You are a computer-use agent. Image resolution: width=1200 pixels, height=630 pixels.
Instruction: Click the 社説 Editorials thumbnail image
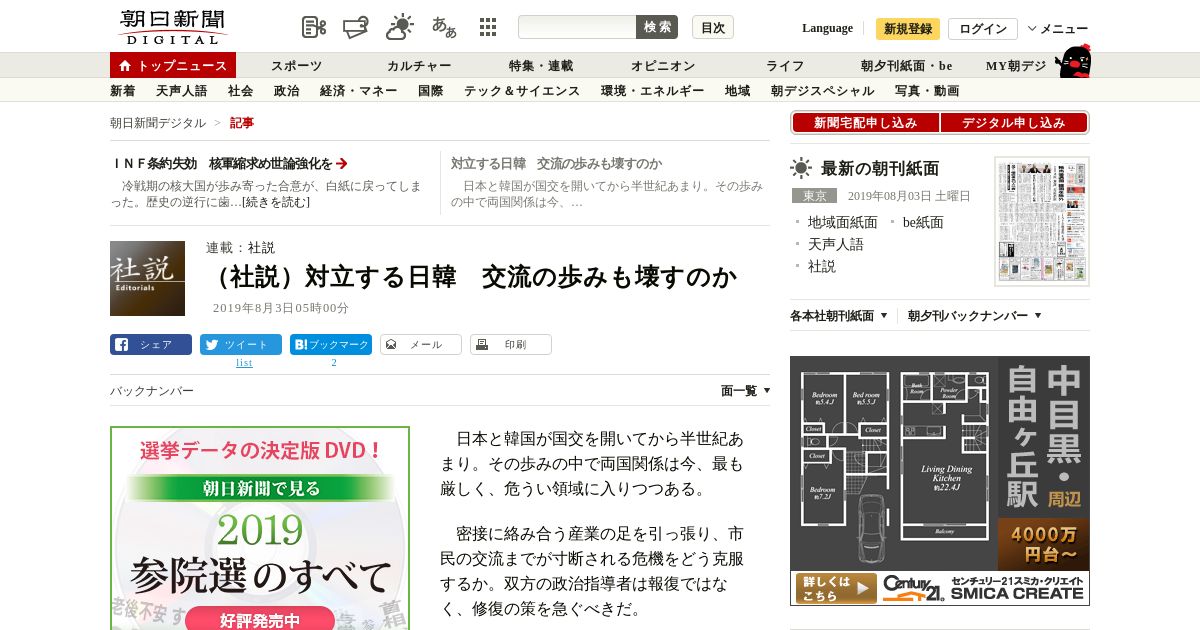point(147,278)
